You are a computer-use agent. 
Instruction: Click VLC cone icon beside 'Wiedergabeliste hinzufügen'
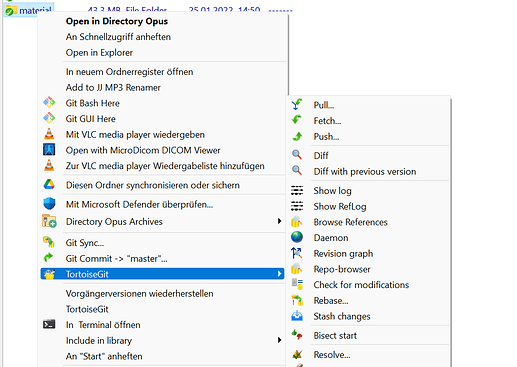point(49,165)
